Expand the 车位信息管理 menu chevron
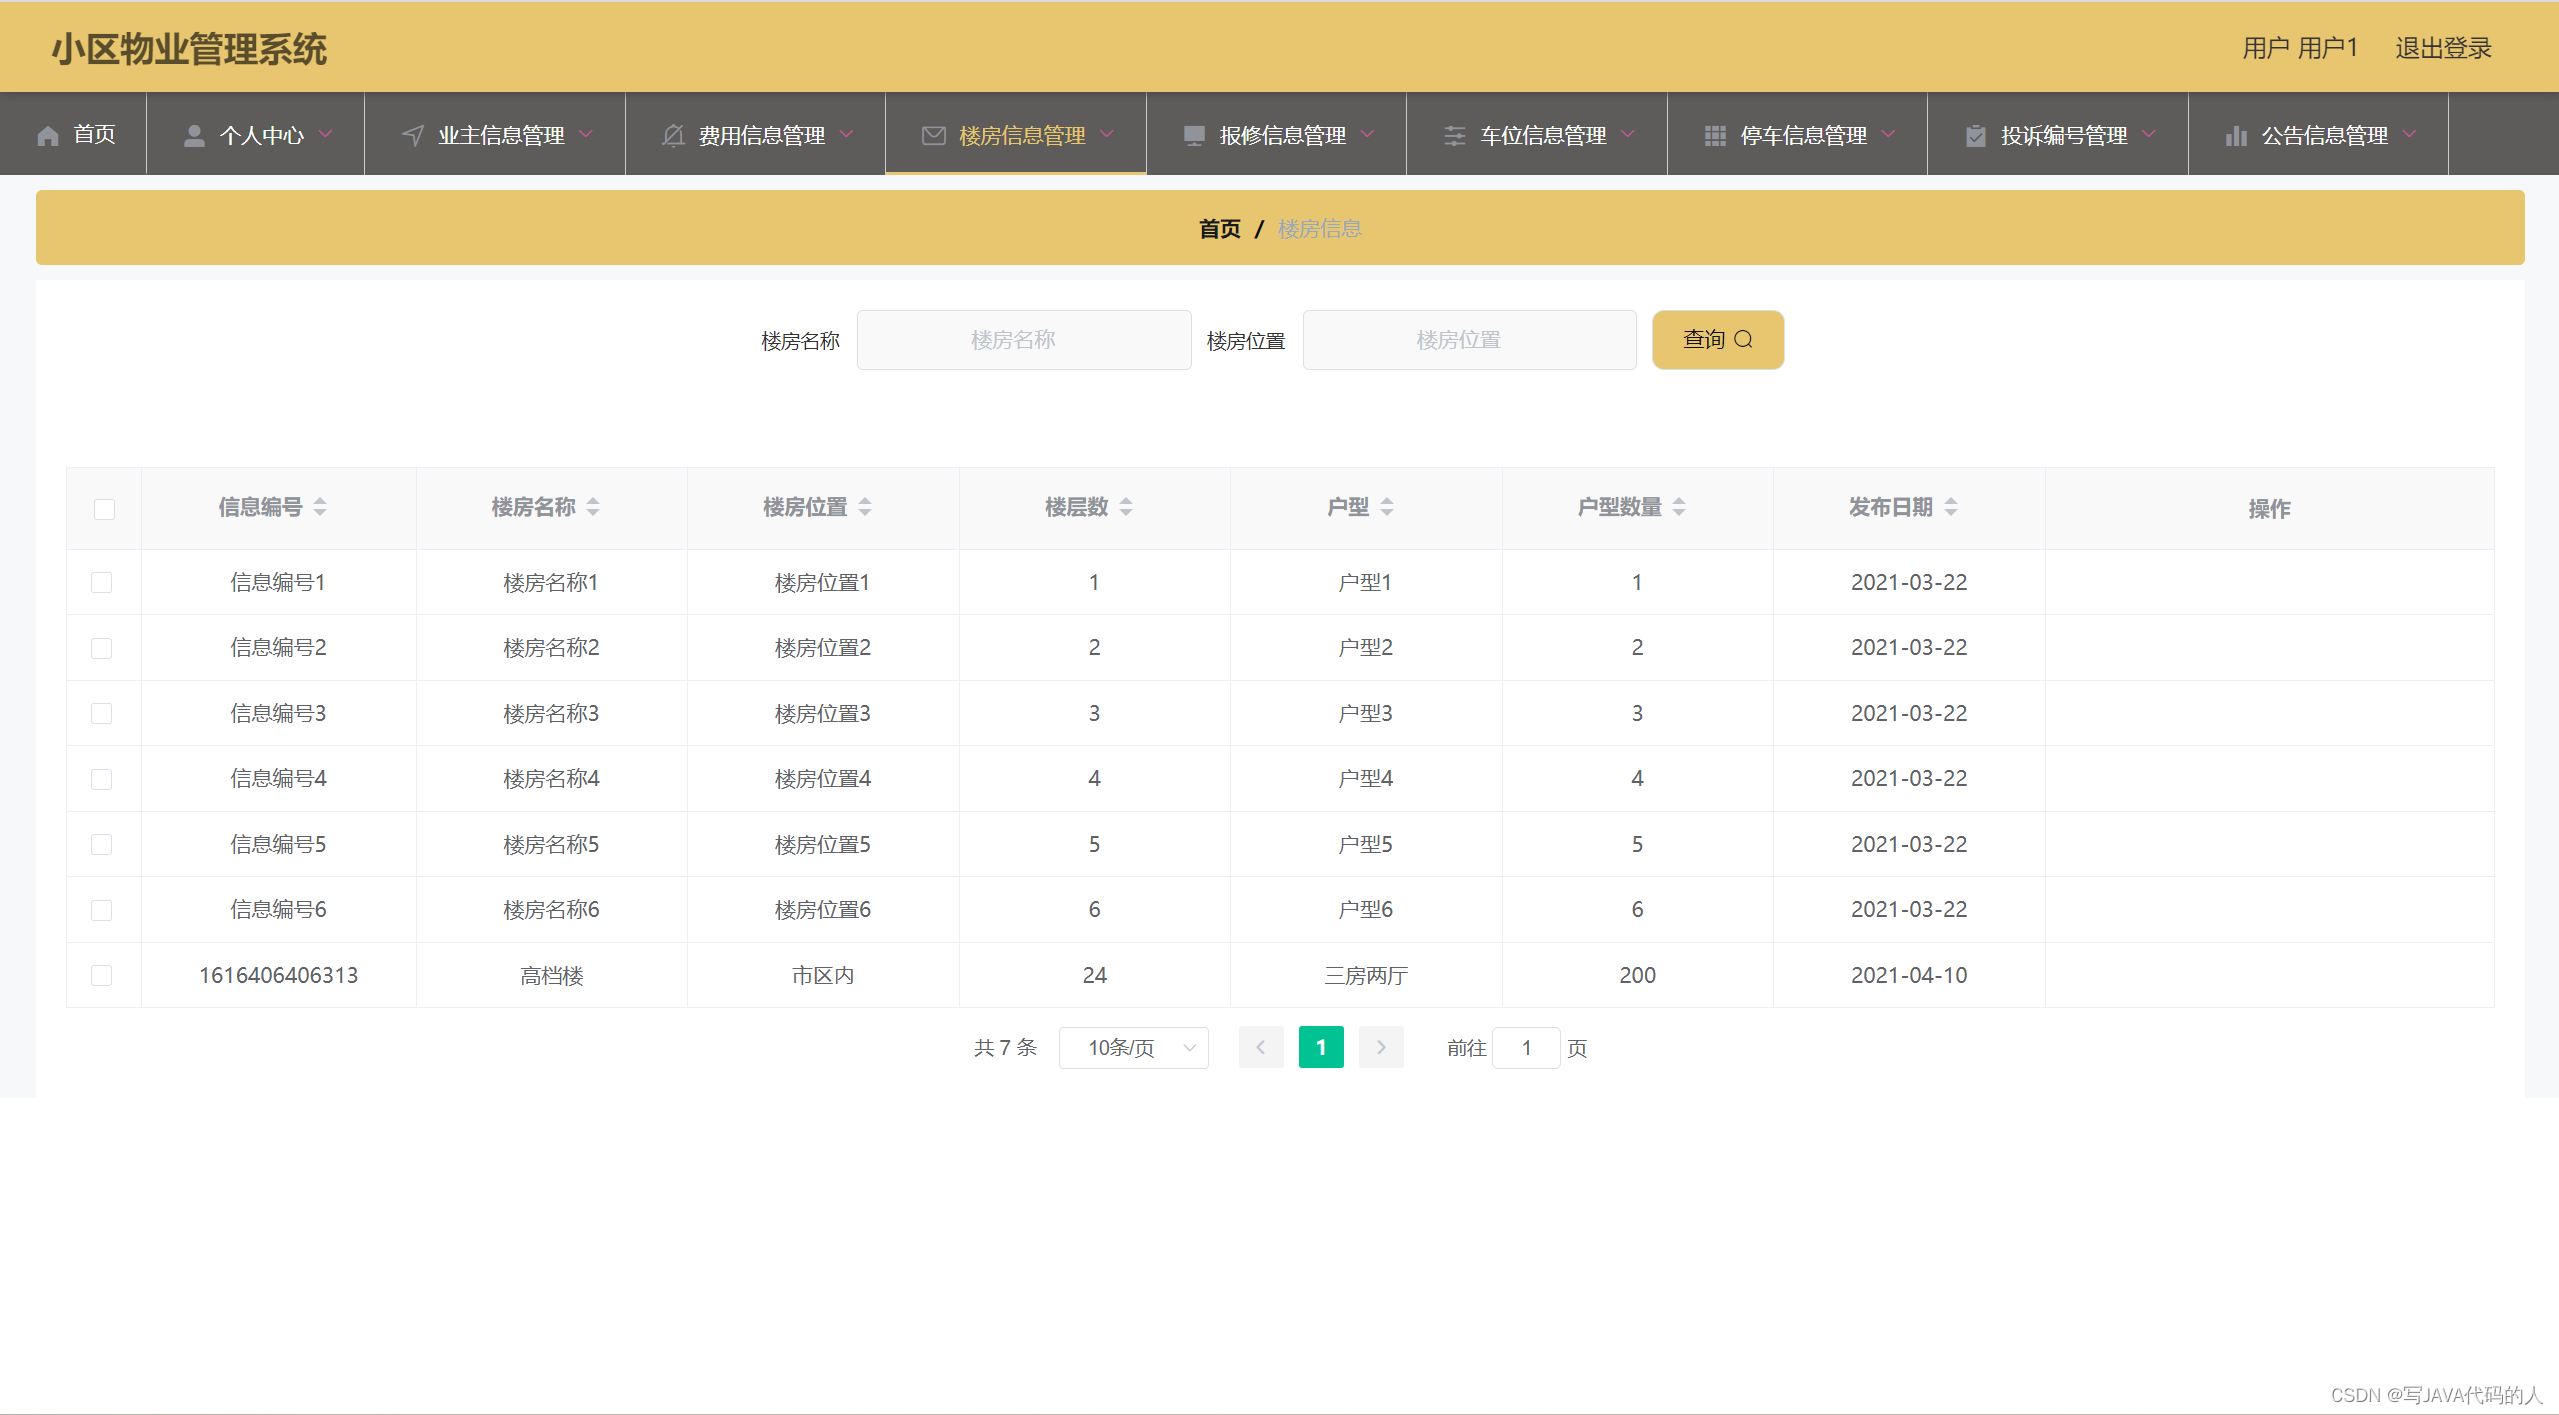2559x1415 pixels. [1628, 134]
